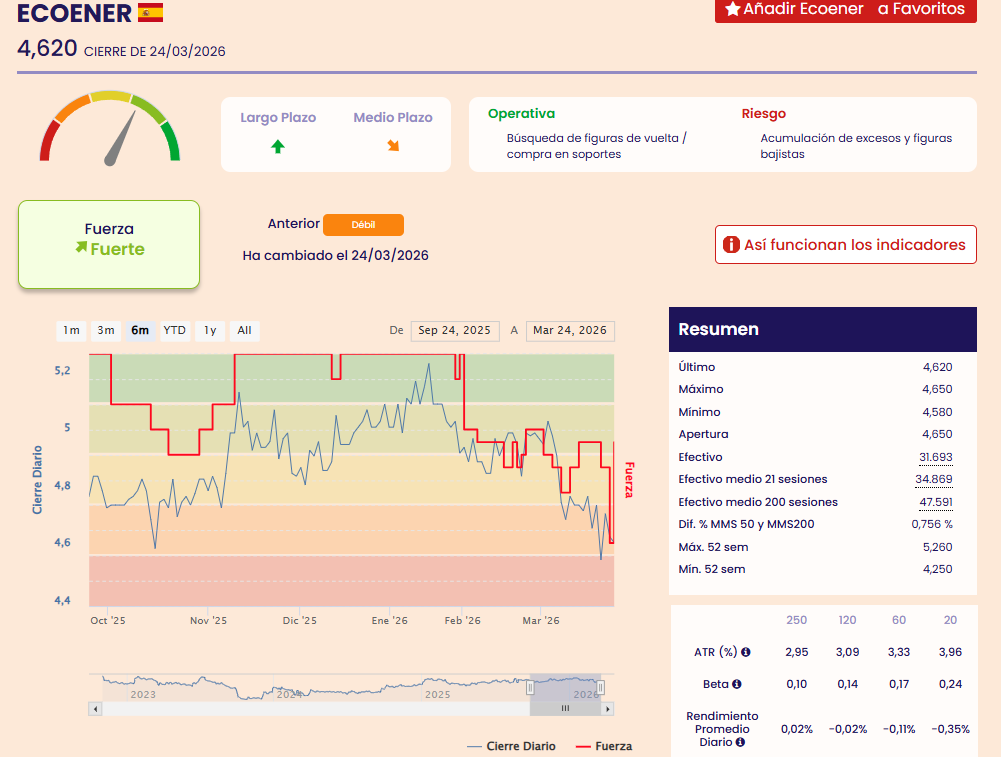Click the Beta value 0,24
This screenshot has width=1001, height=757.
tap(951, 684)
